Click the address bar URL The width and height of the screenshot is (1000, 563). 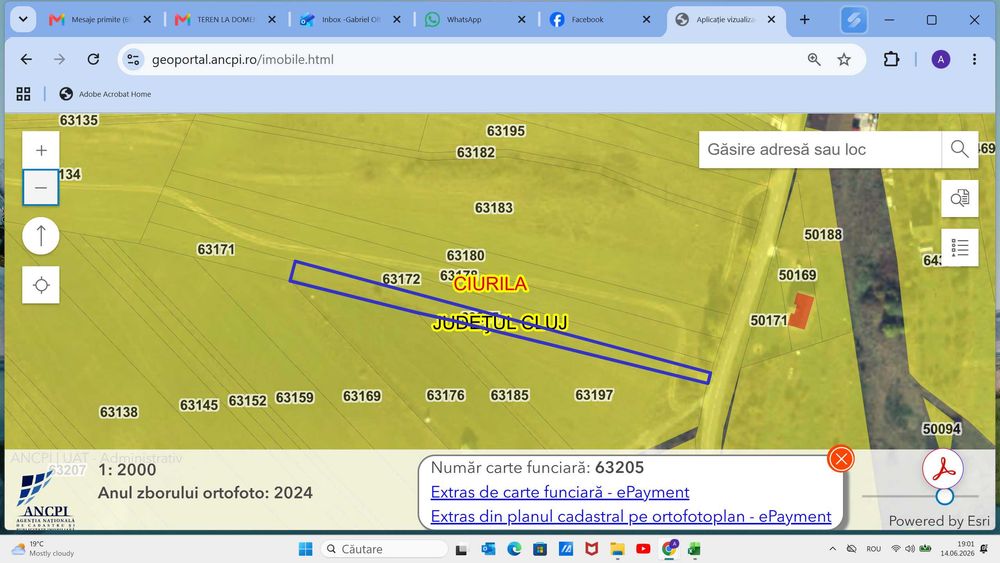(x=242, y=59)
